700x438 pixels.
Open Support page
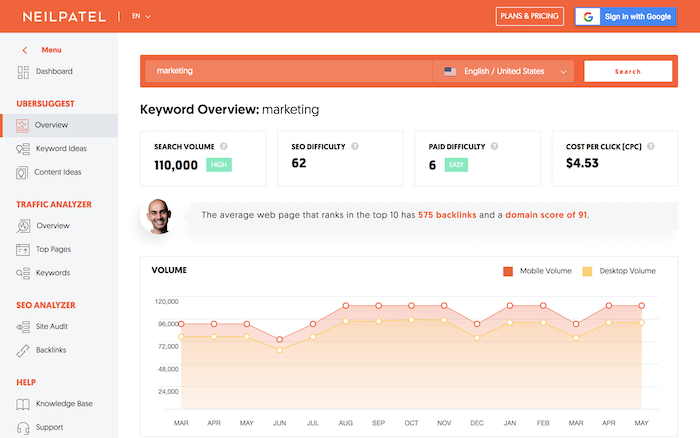click(49, 427)
